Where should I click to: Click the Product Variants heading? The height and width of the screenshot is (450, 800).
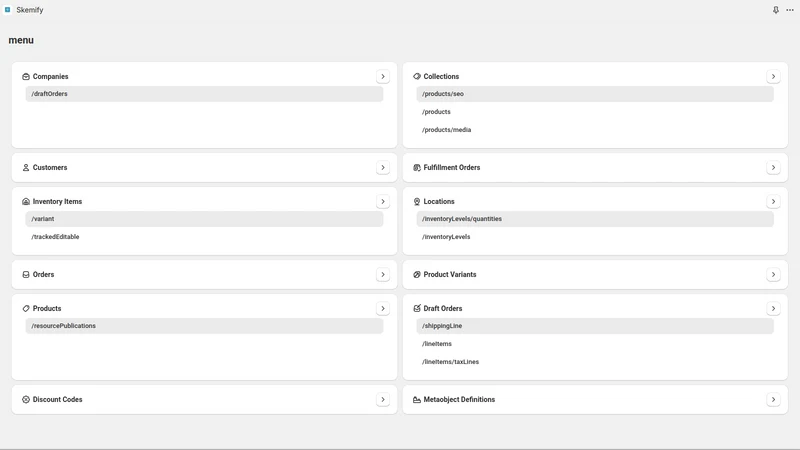coord(450,274)
